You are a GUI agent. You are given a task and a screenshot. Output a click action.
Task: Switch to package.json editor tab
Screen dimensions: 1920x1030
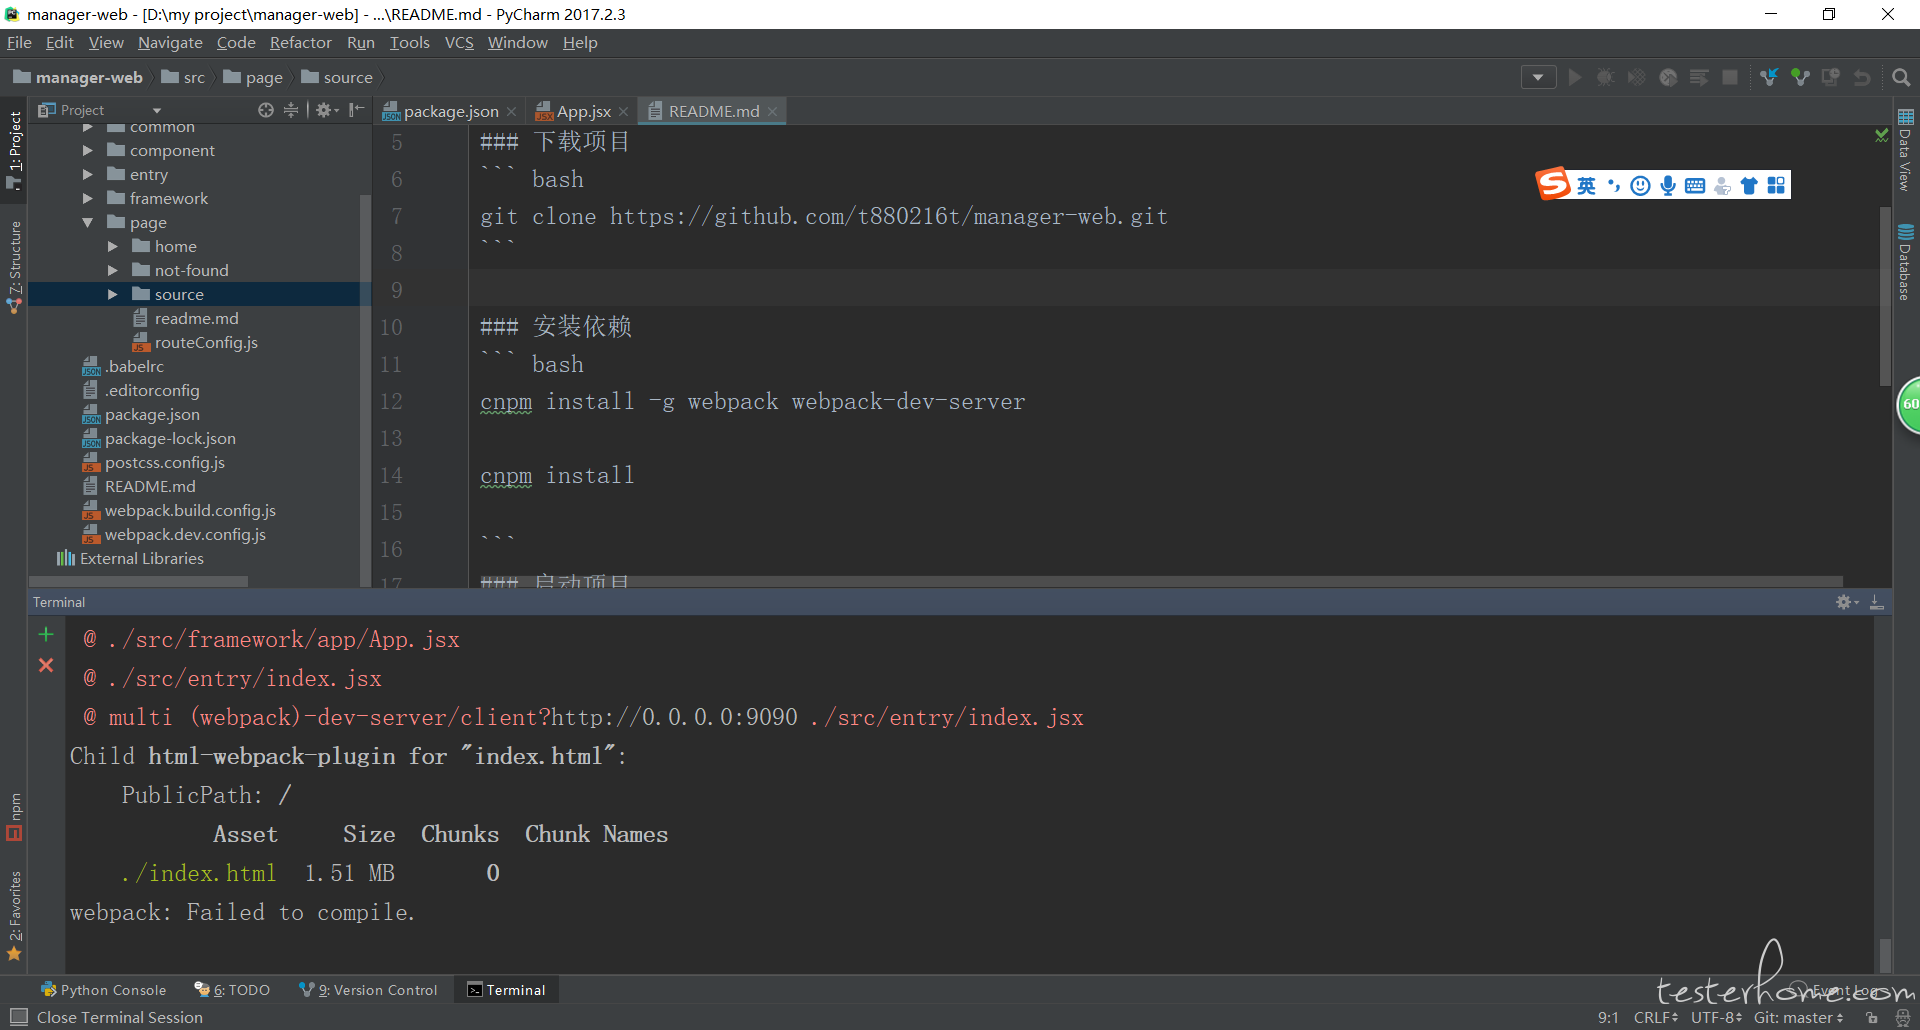coord(450,111)
